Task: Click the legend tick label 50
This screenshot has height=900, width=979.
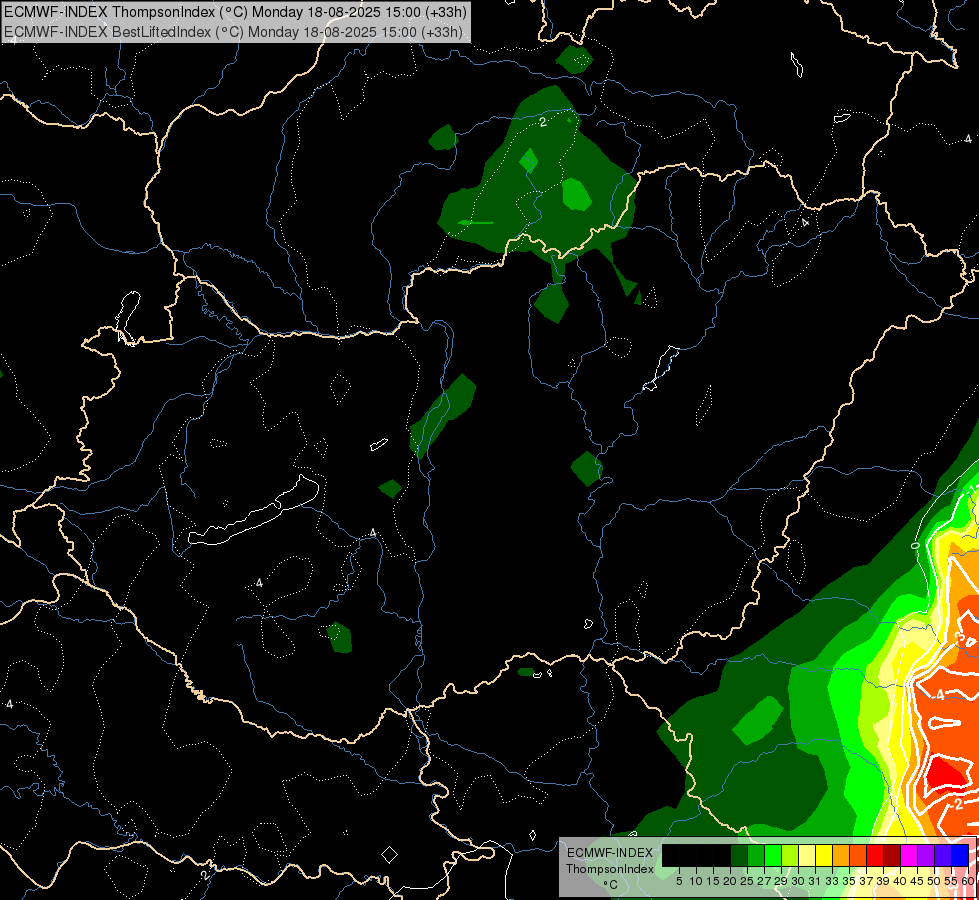Action: (x=933, y=881)
